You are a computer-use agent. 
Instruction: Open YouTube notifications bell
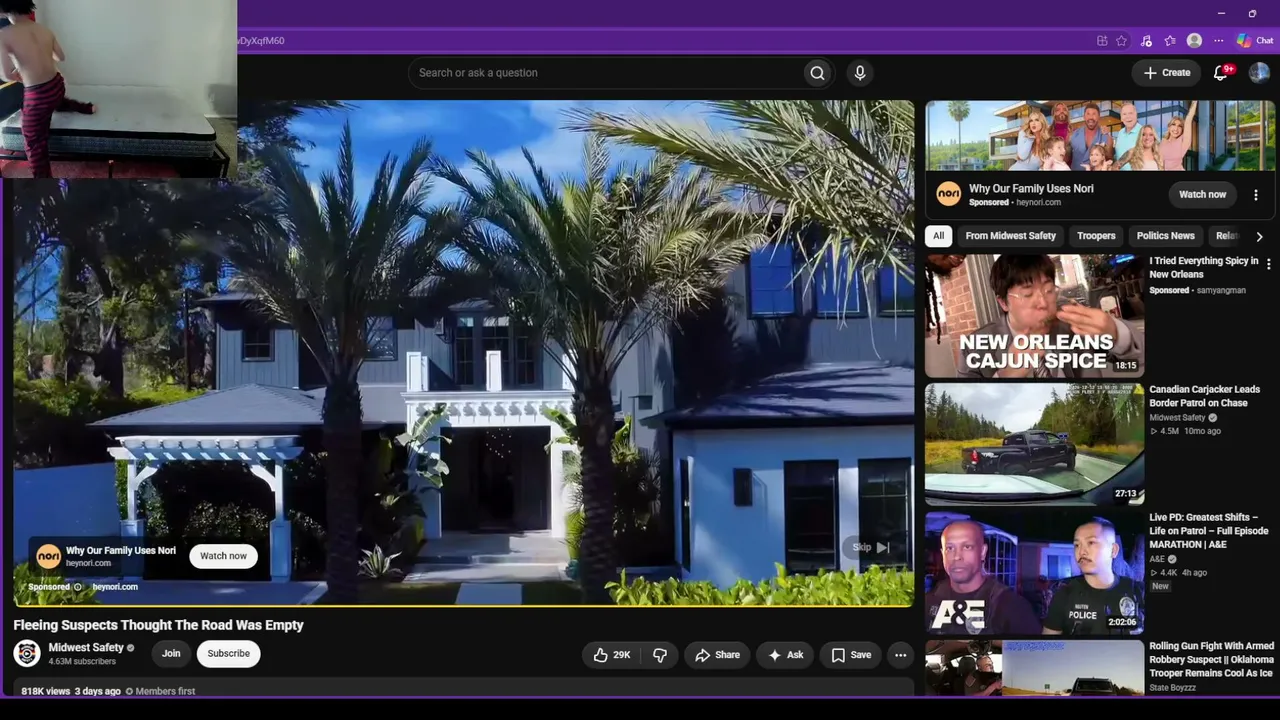tap(1220, 73)
